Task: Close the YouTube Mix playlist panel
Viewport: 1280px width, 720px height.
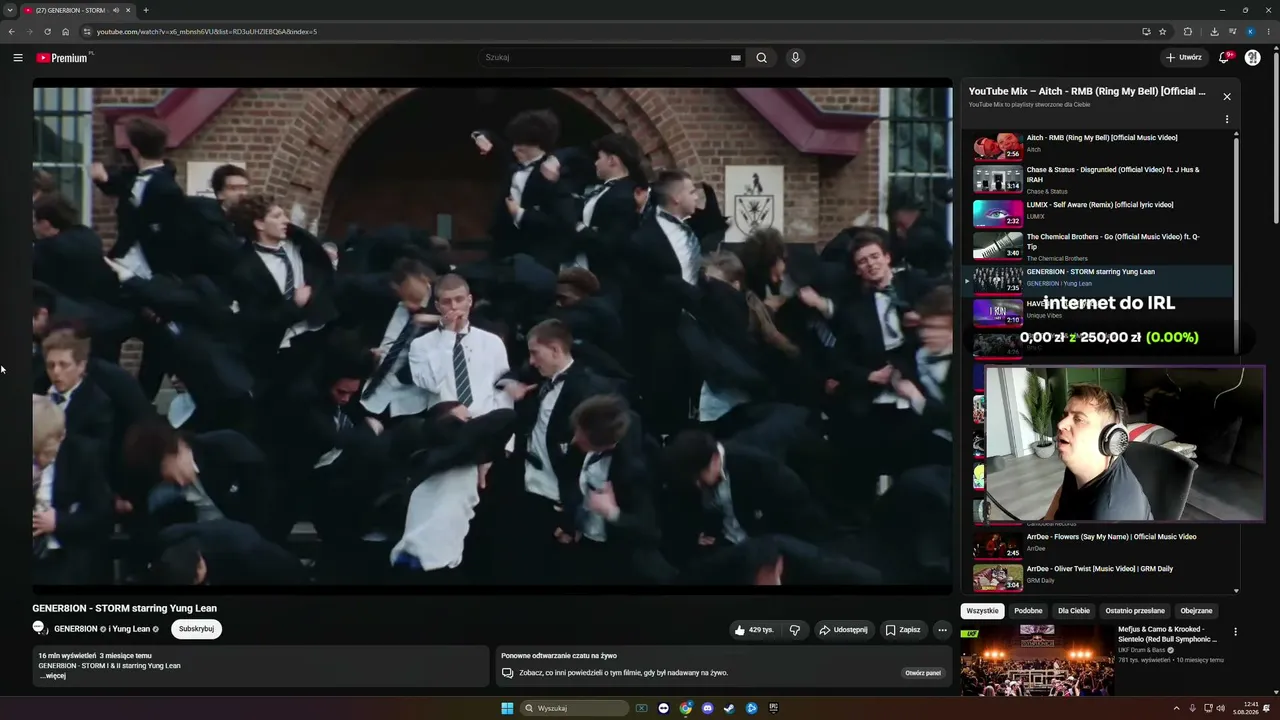Action: click(x=1227, y=97)
